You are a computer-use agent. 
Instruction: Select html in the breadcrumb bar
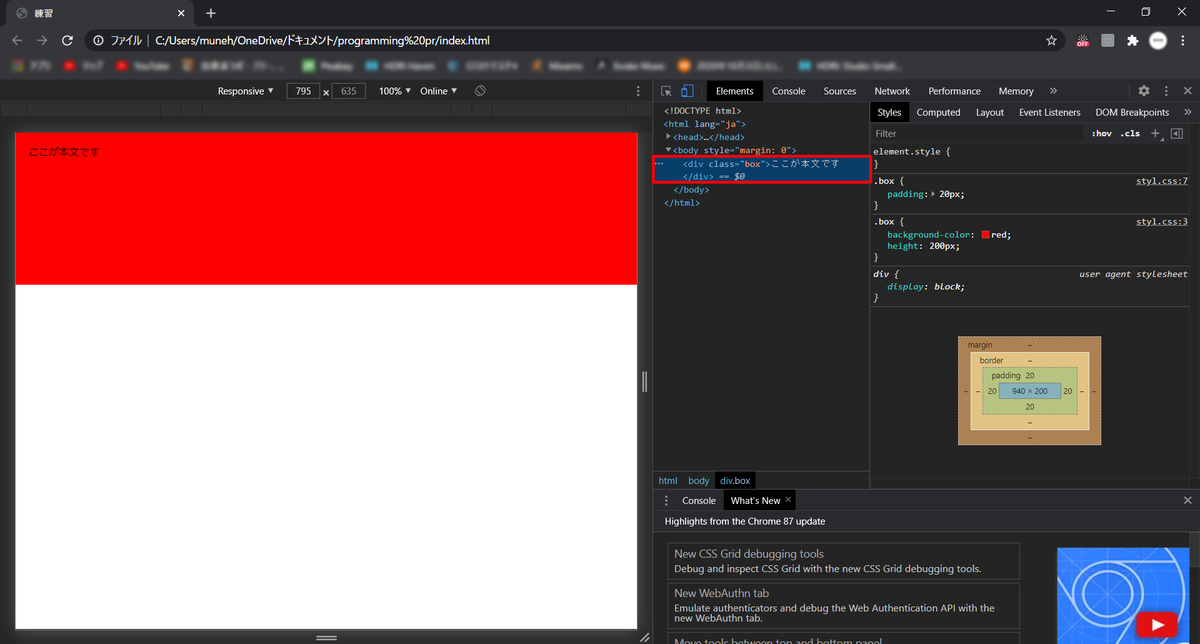tap(667, 481)
